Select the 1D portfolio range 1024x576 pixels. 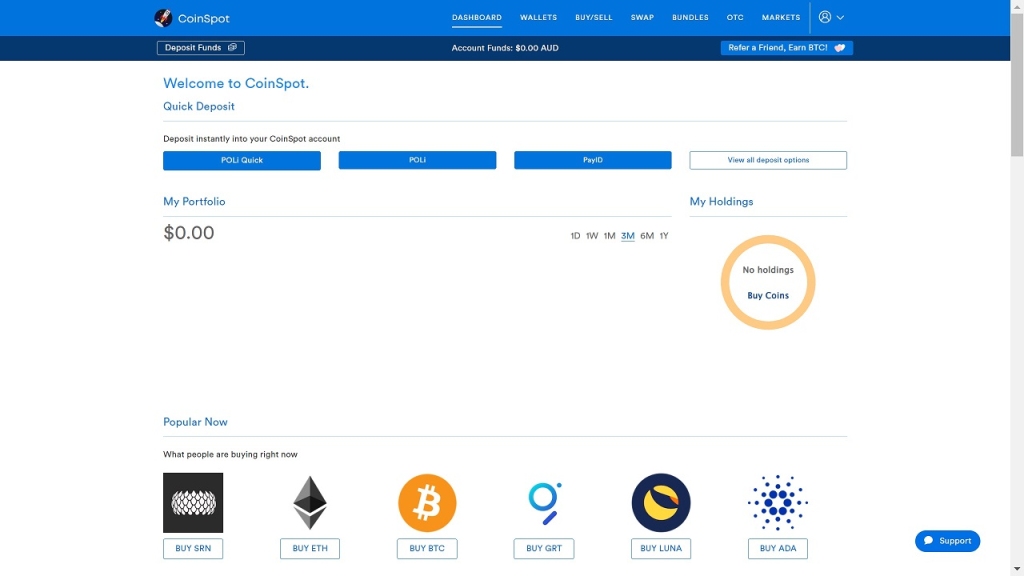(x=575, y=236)
